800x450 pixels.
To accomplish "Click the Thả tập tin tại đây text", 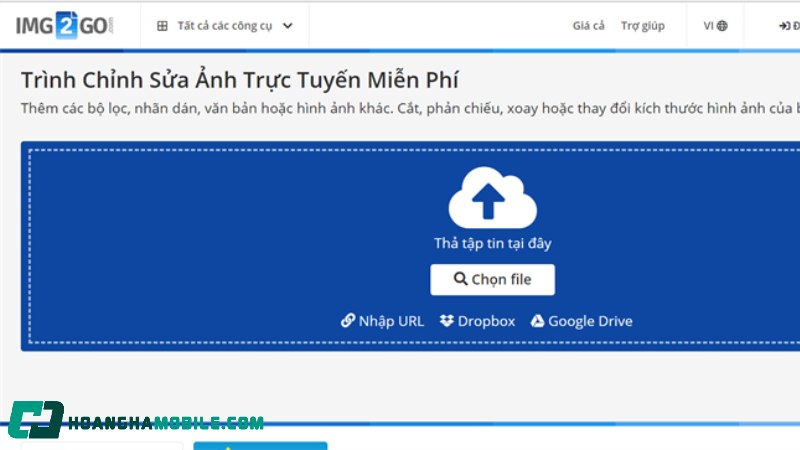I will pyautogui.click(x=492, y=243).
